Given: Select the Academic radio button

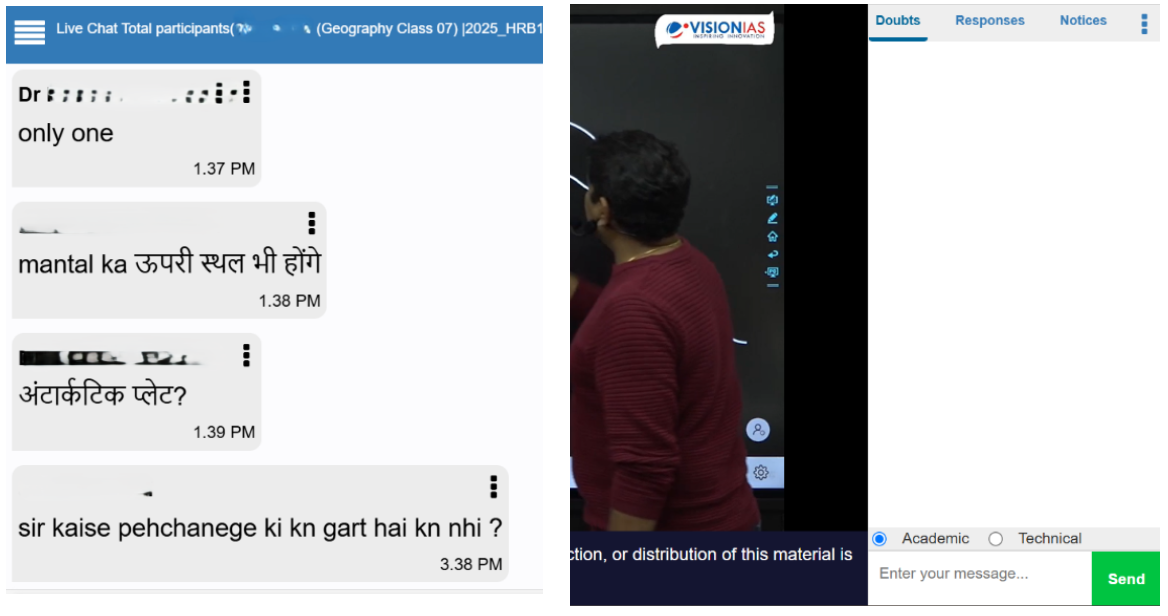Looking at the screenshot, I should point(880,539).
